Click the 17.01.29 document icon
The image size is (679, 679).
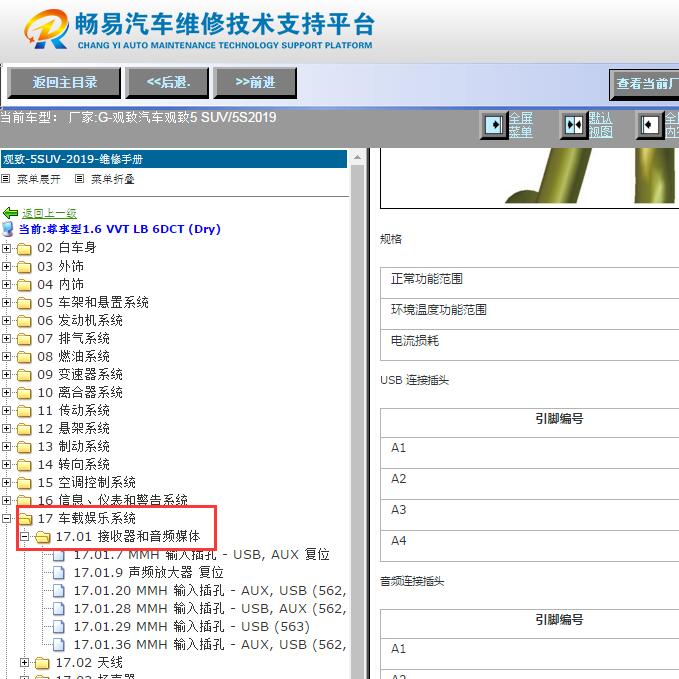pos(59,627)
